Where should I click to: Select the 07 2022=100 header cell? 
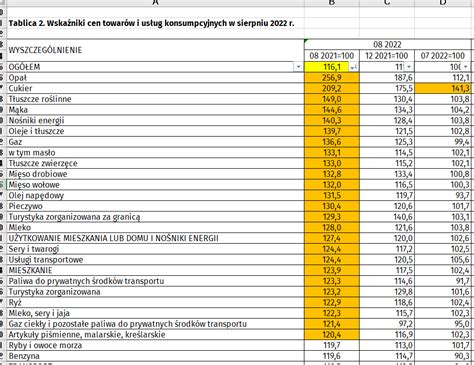(442, 56)
